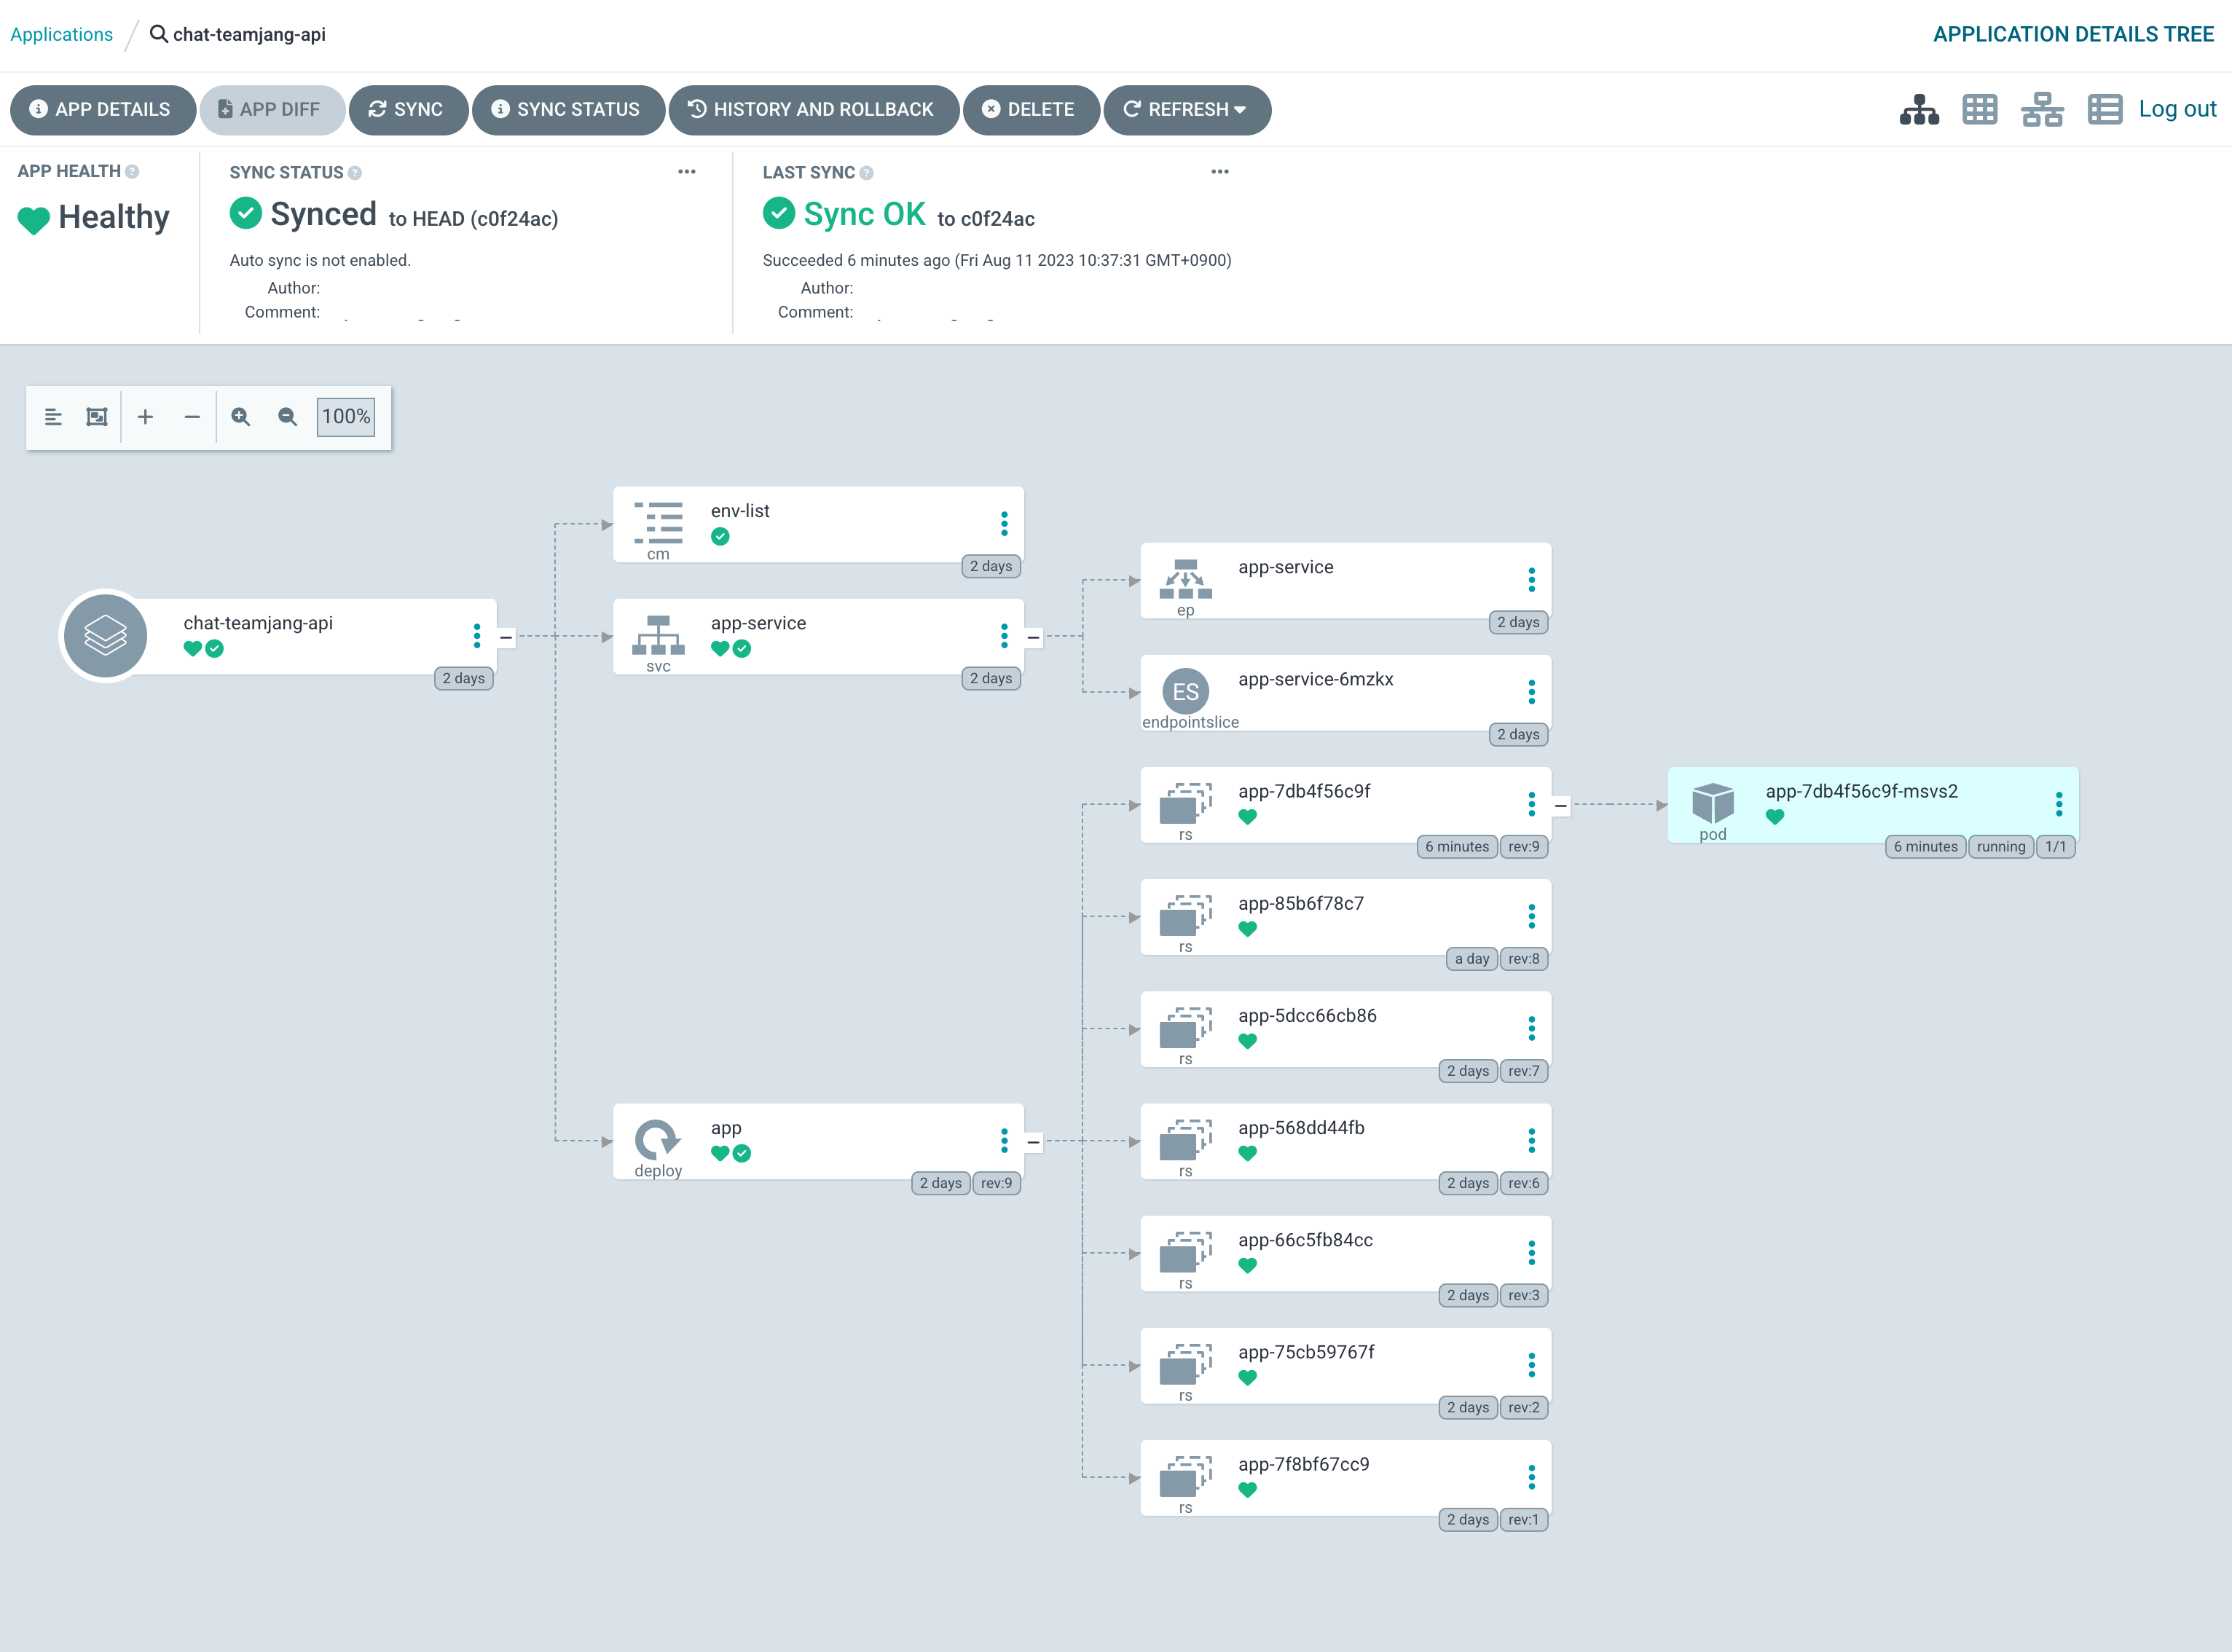Open Sync Status panel ellipsis menu
The height and width of the screenshot is (1652, 2232).
click(686, 172)
